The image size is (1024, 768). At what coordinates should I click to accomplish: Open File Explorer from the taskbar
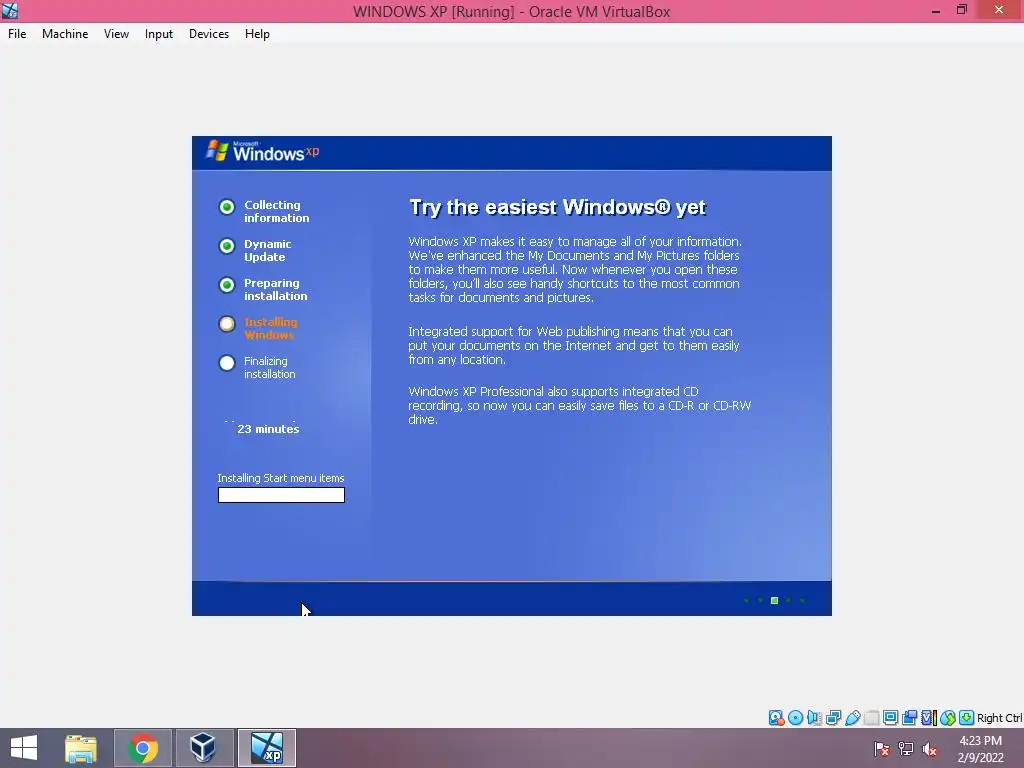pyautogui.click(x=81, y=748)
